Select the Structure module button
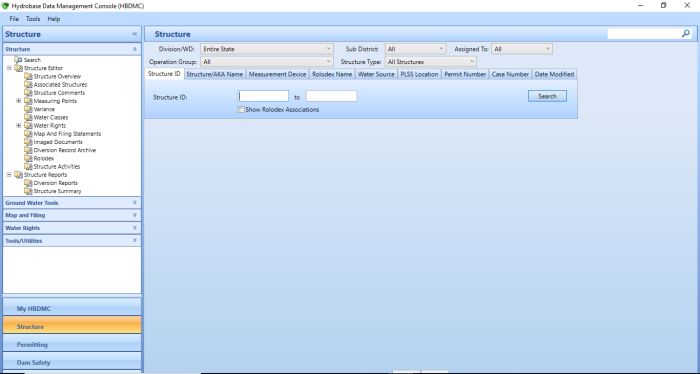Screen dimensions: 700x374 click(x=72, y=326)
